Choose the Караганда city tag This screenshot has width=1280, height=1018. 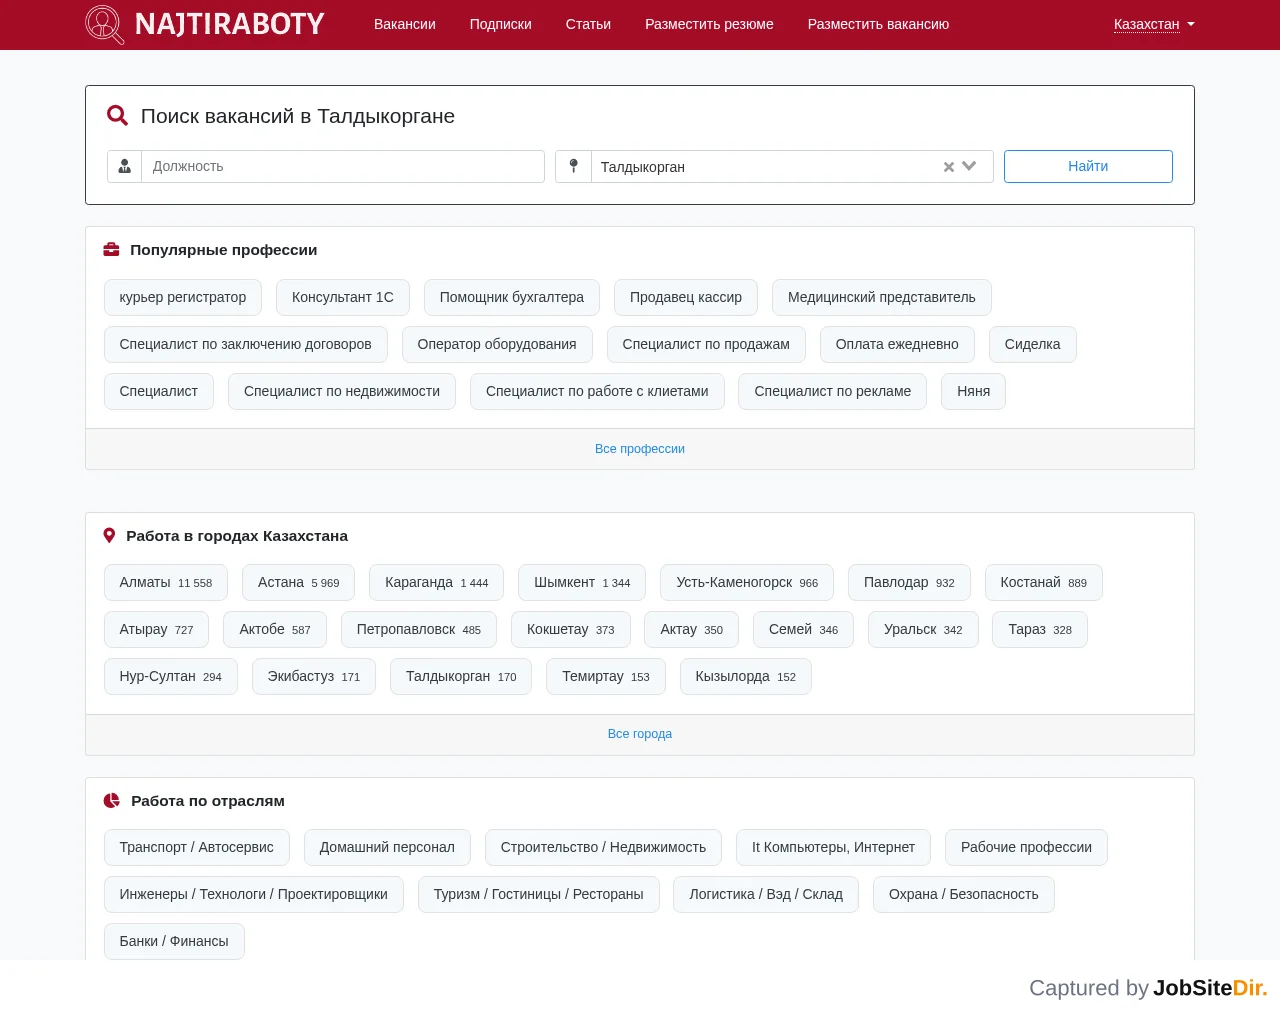437,582
